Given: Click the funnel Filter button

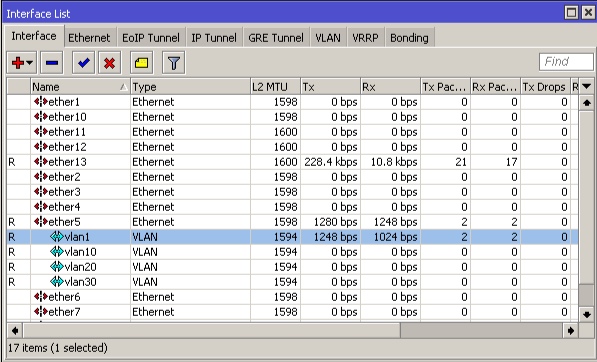Looking at the screenshot, I should click(174, 63).
